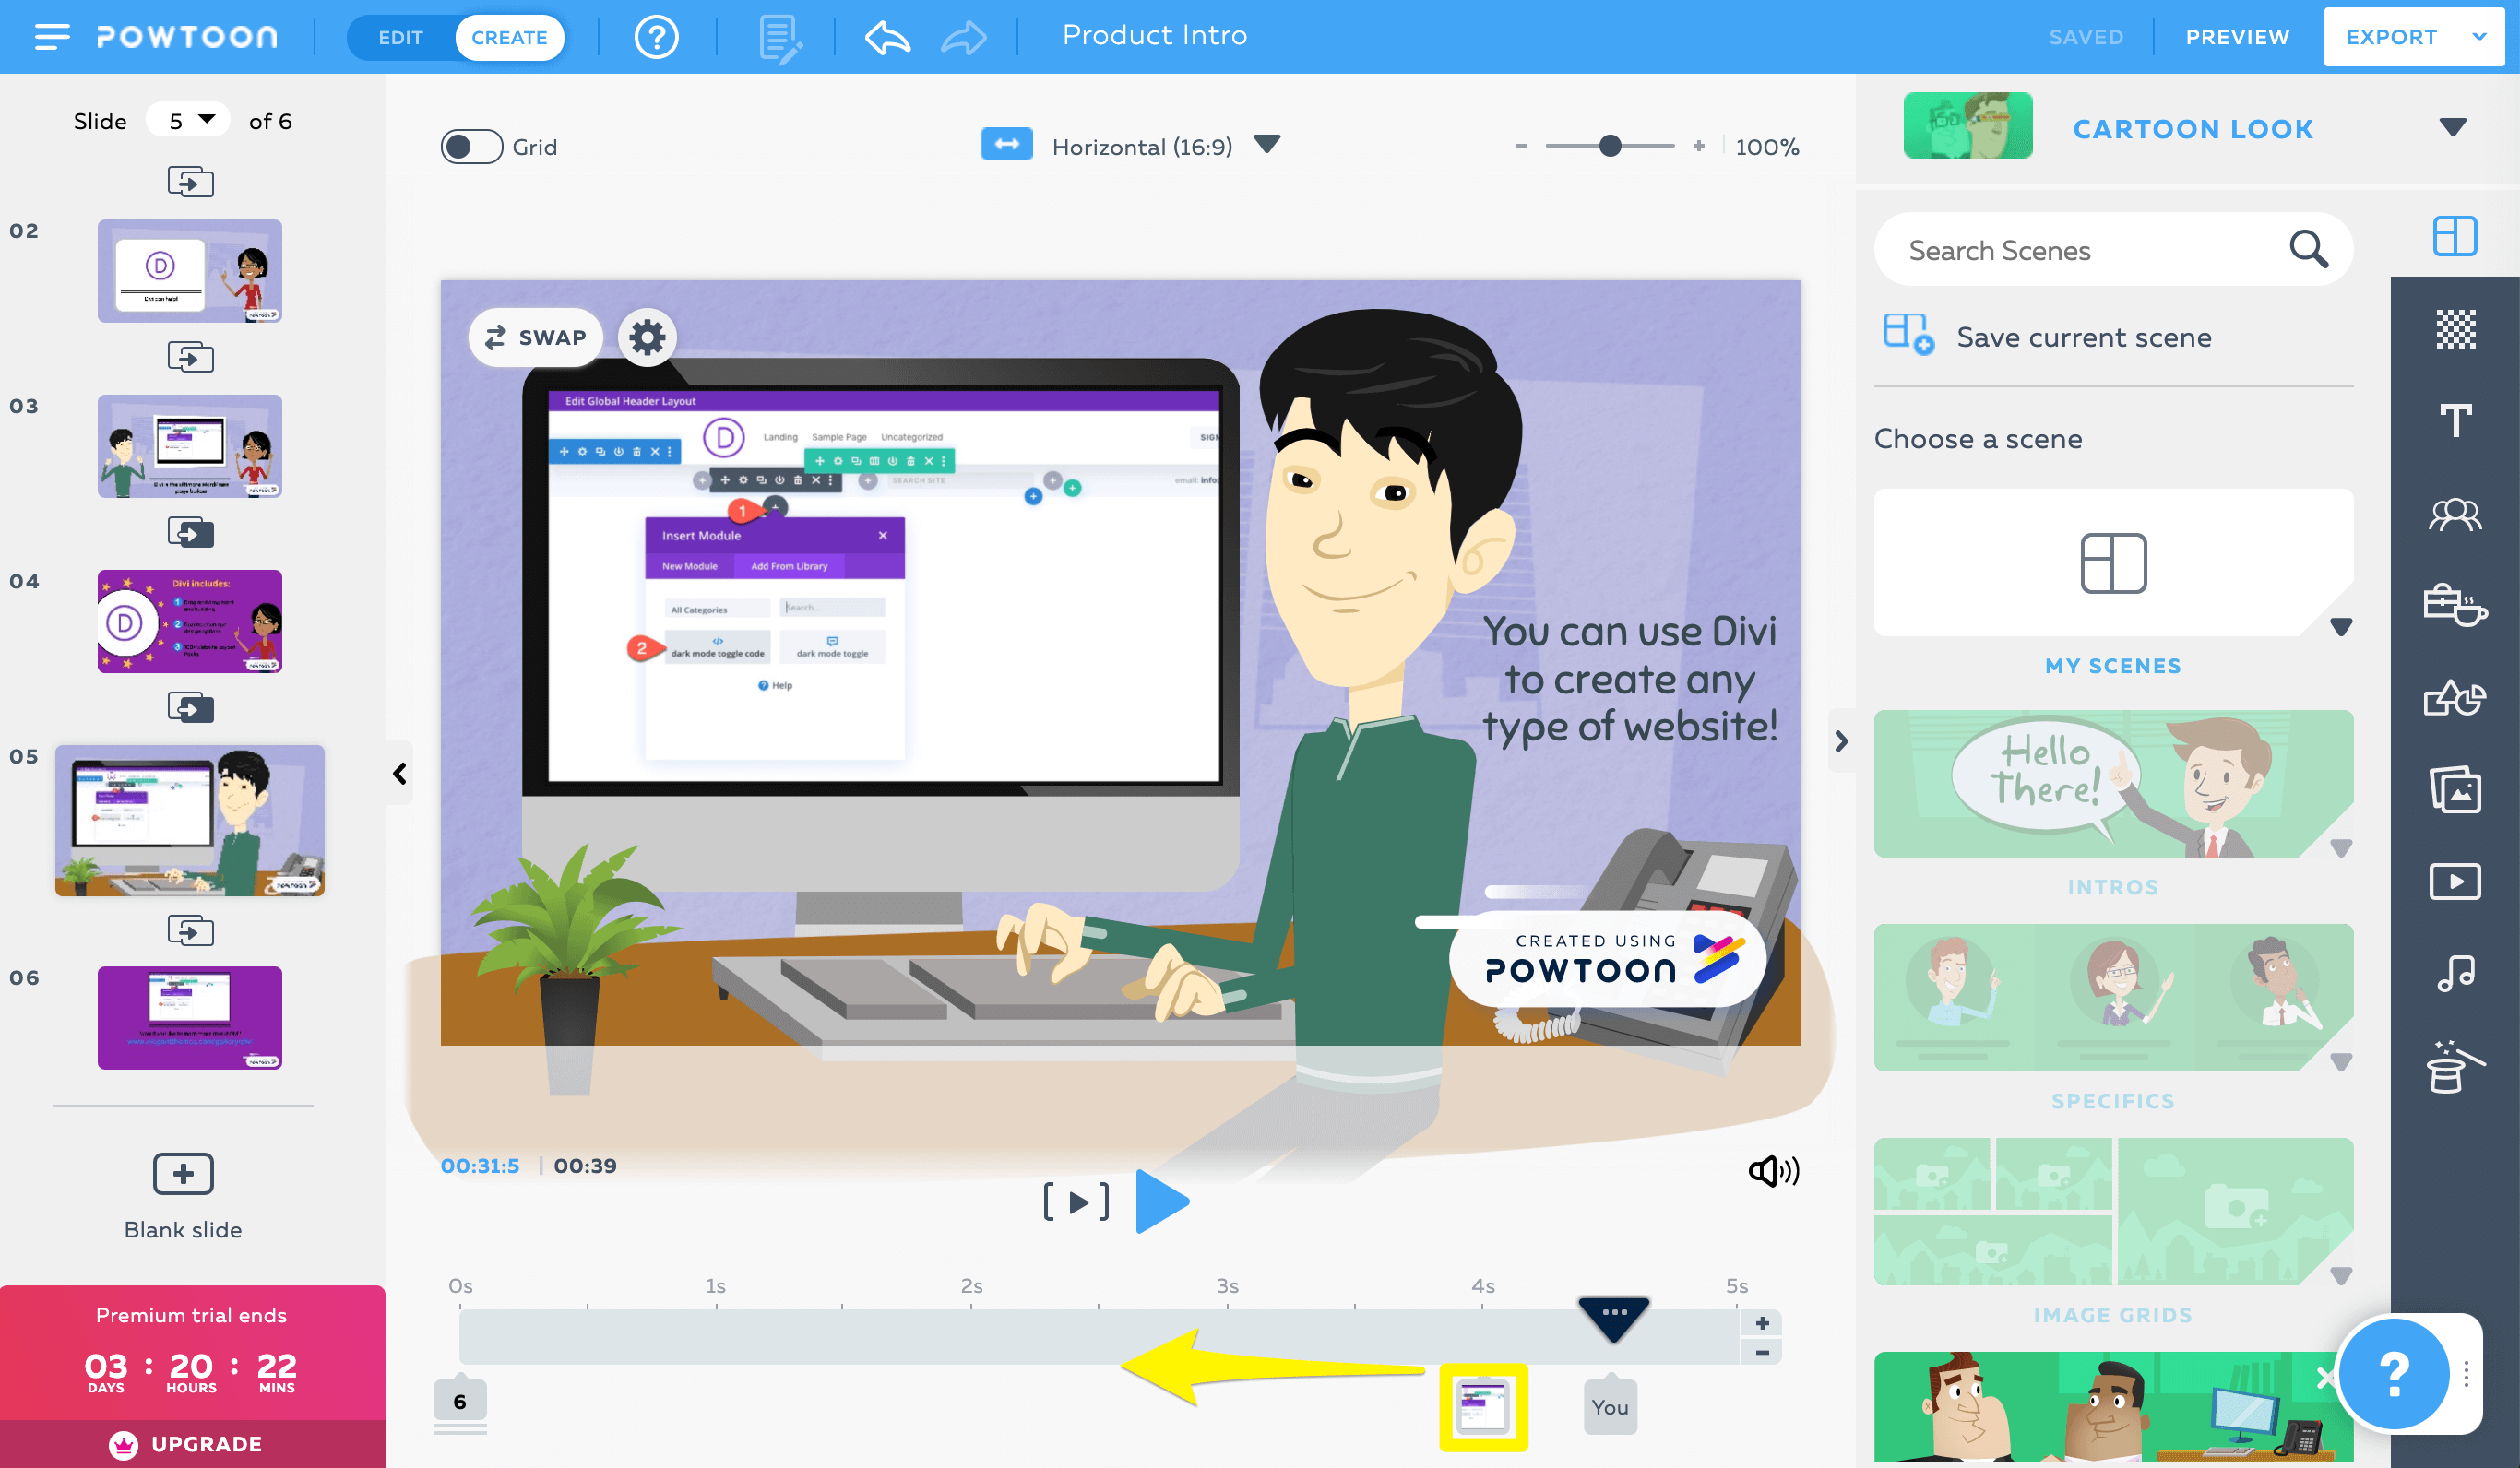Open the Help question mark icon

655,37
